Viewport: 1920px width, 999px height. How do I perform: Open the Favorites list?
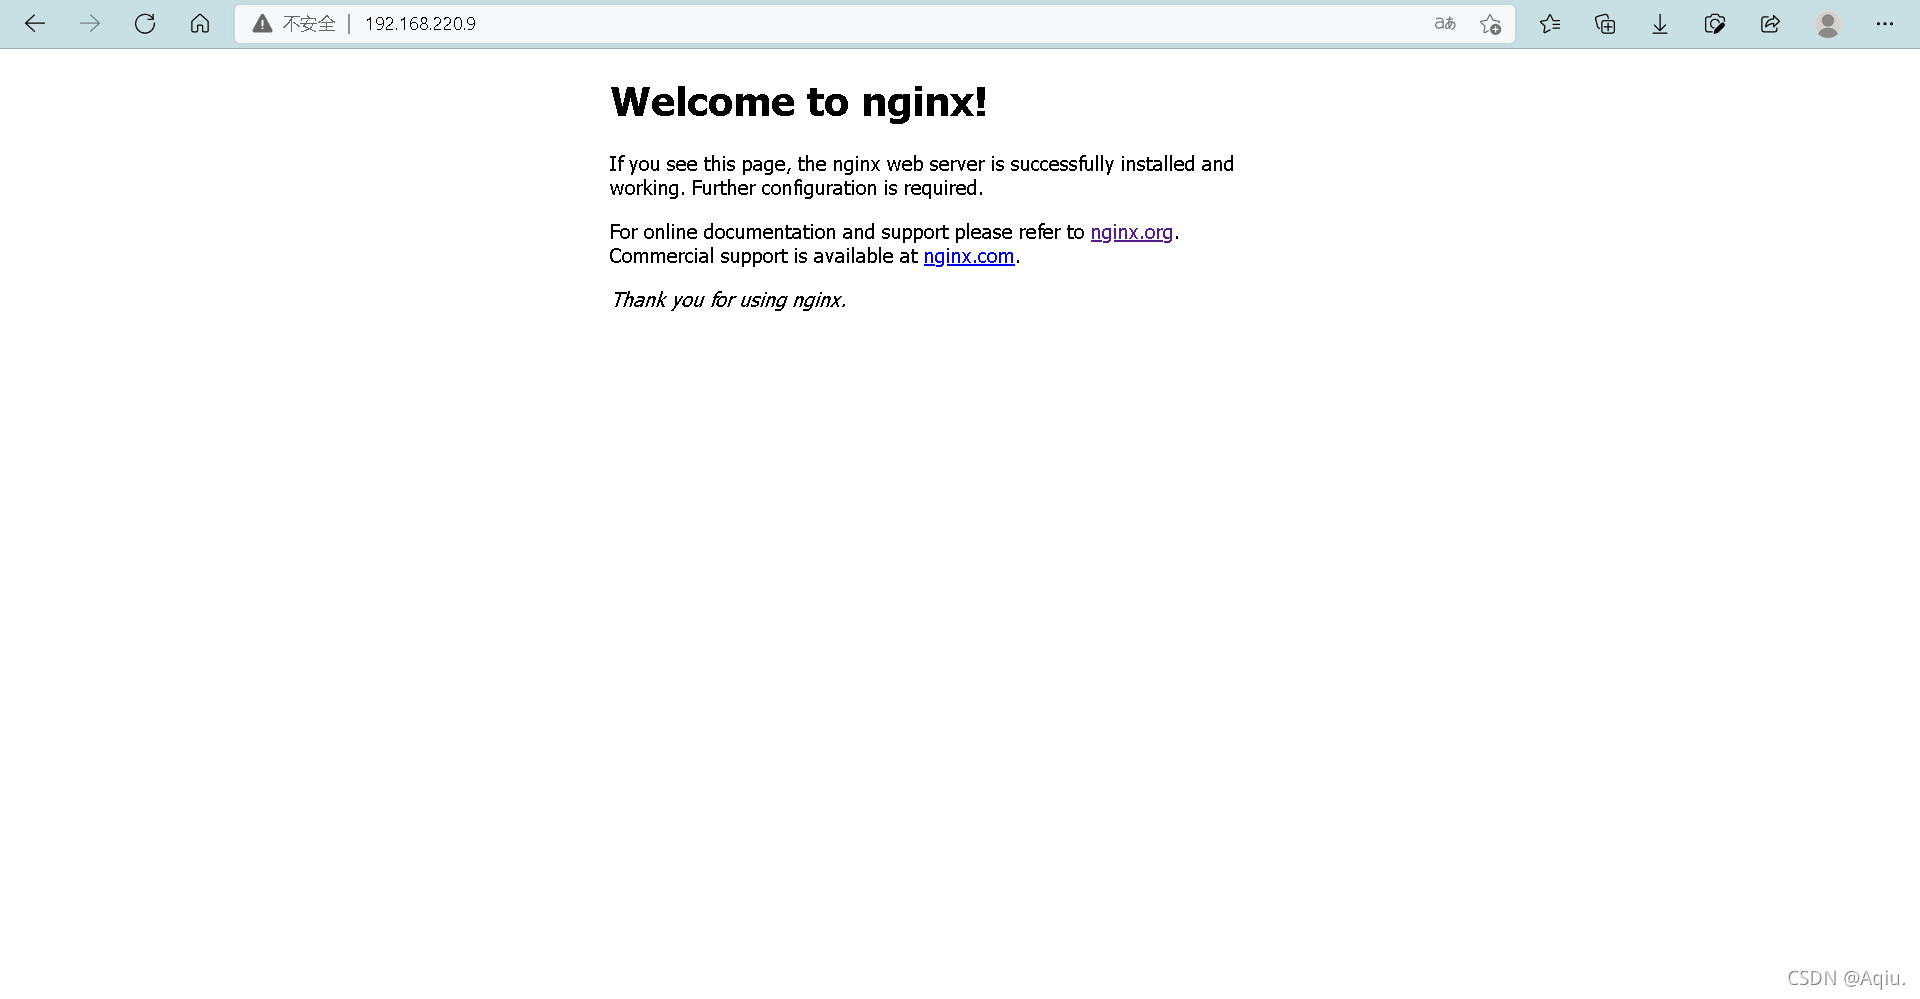tap(1550, 24)
